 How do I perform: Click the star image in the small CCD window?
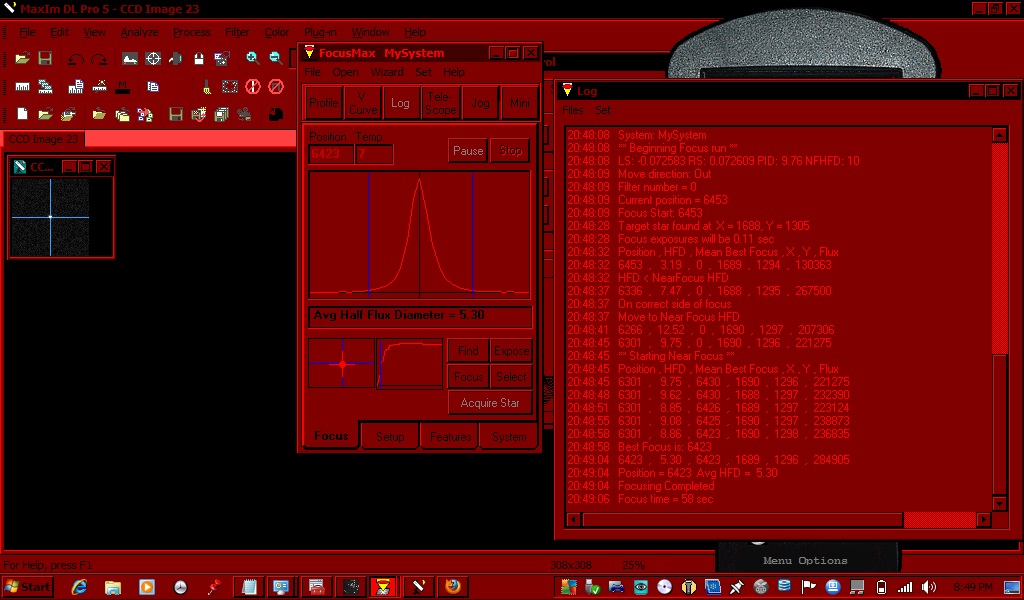[50, 217]
